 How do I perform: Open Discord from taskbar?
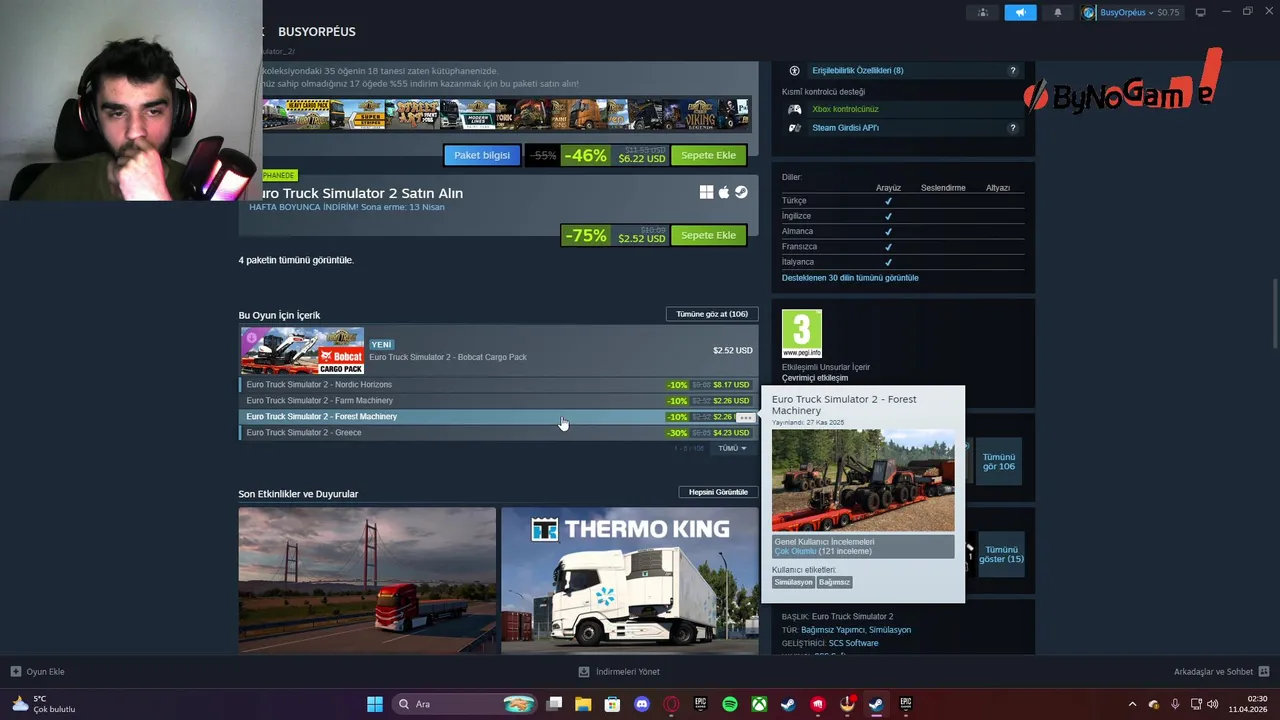642,704
